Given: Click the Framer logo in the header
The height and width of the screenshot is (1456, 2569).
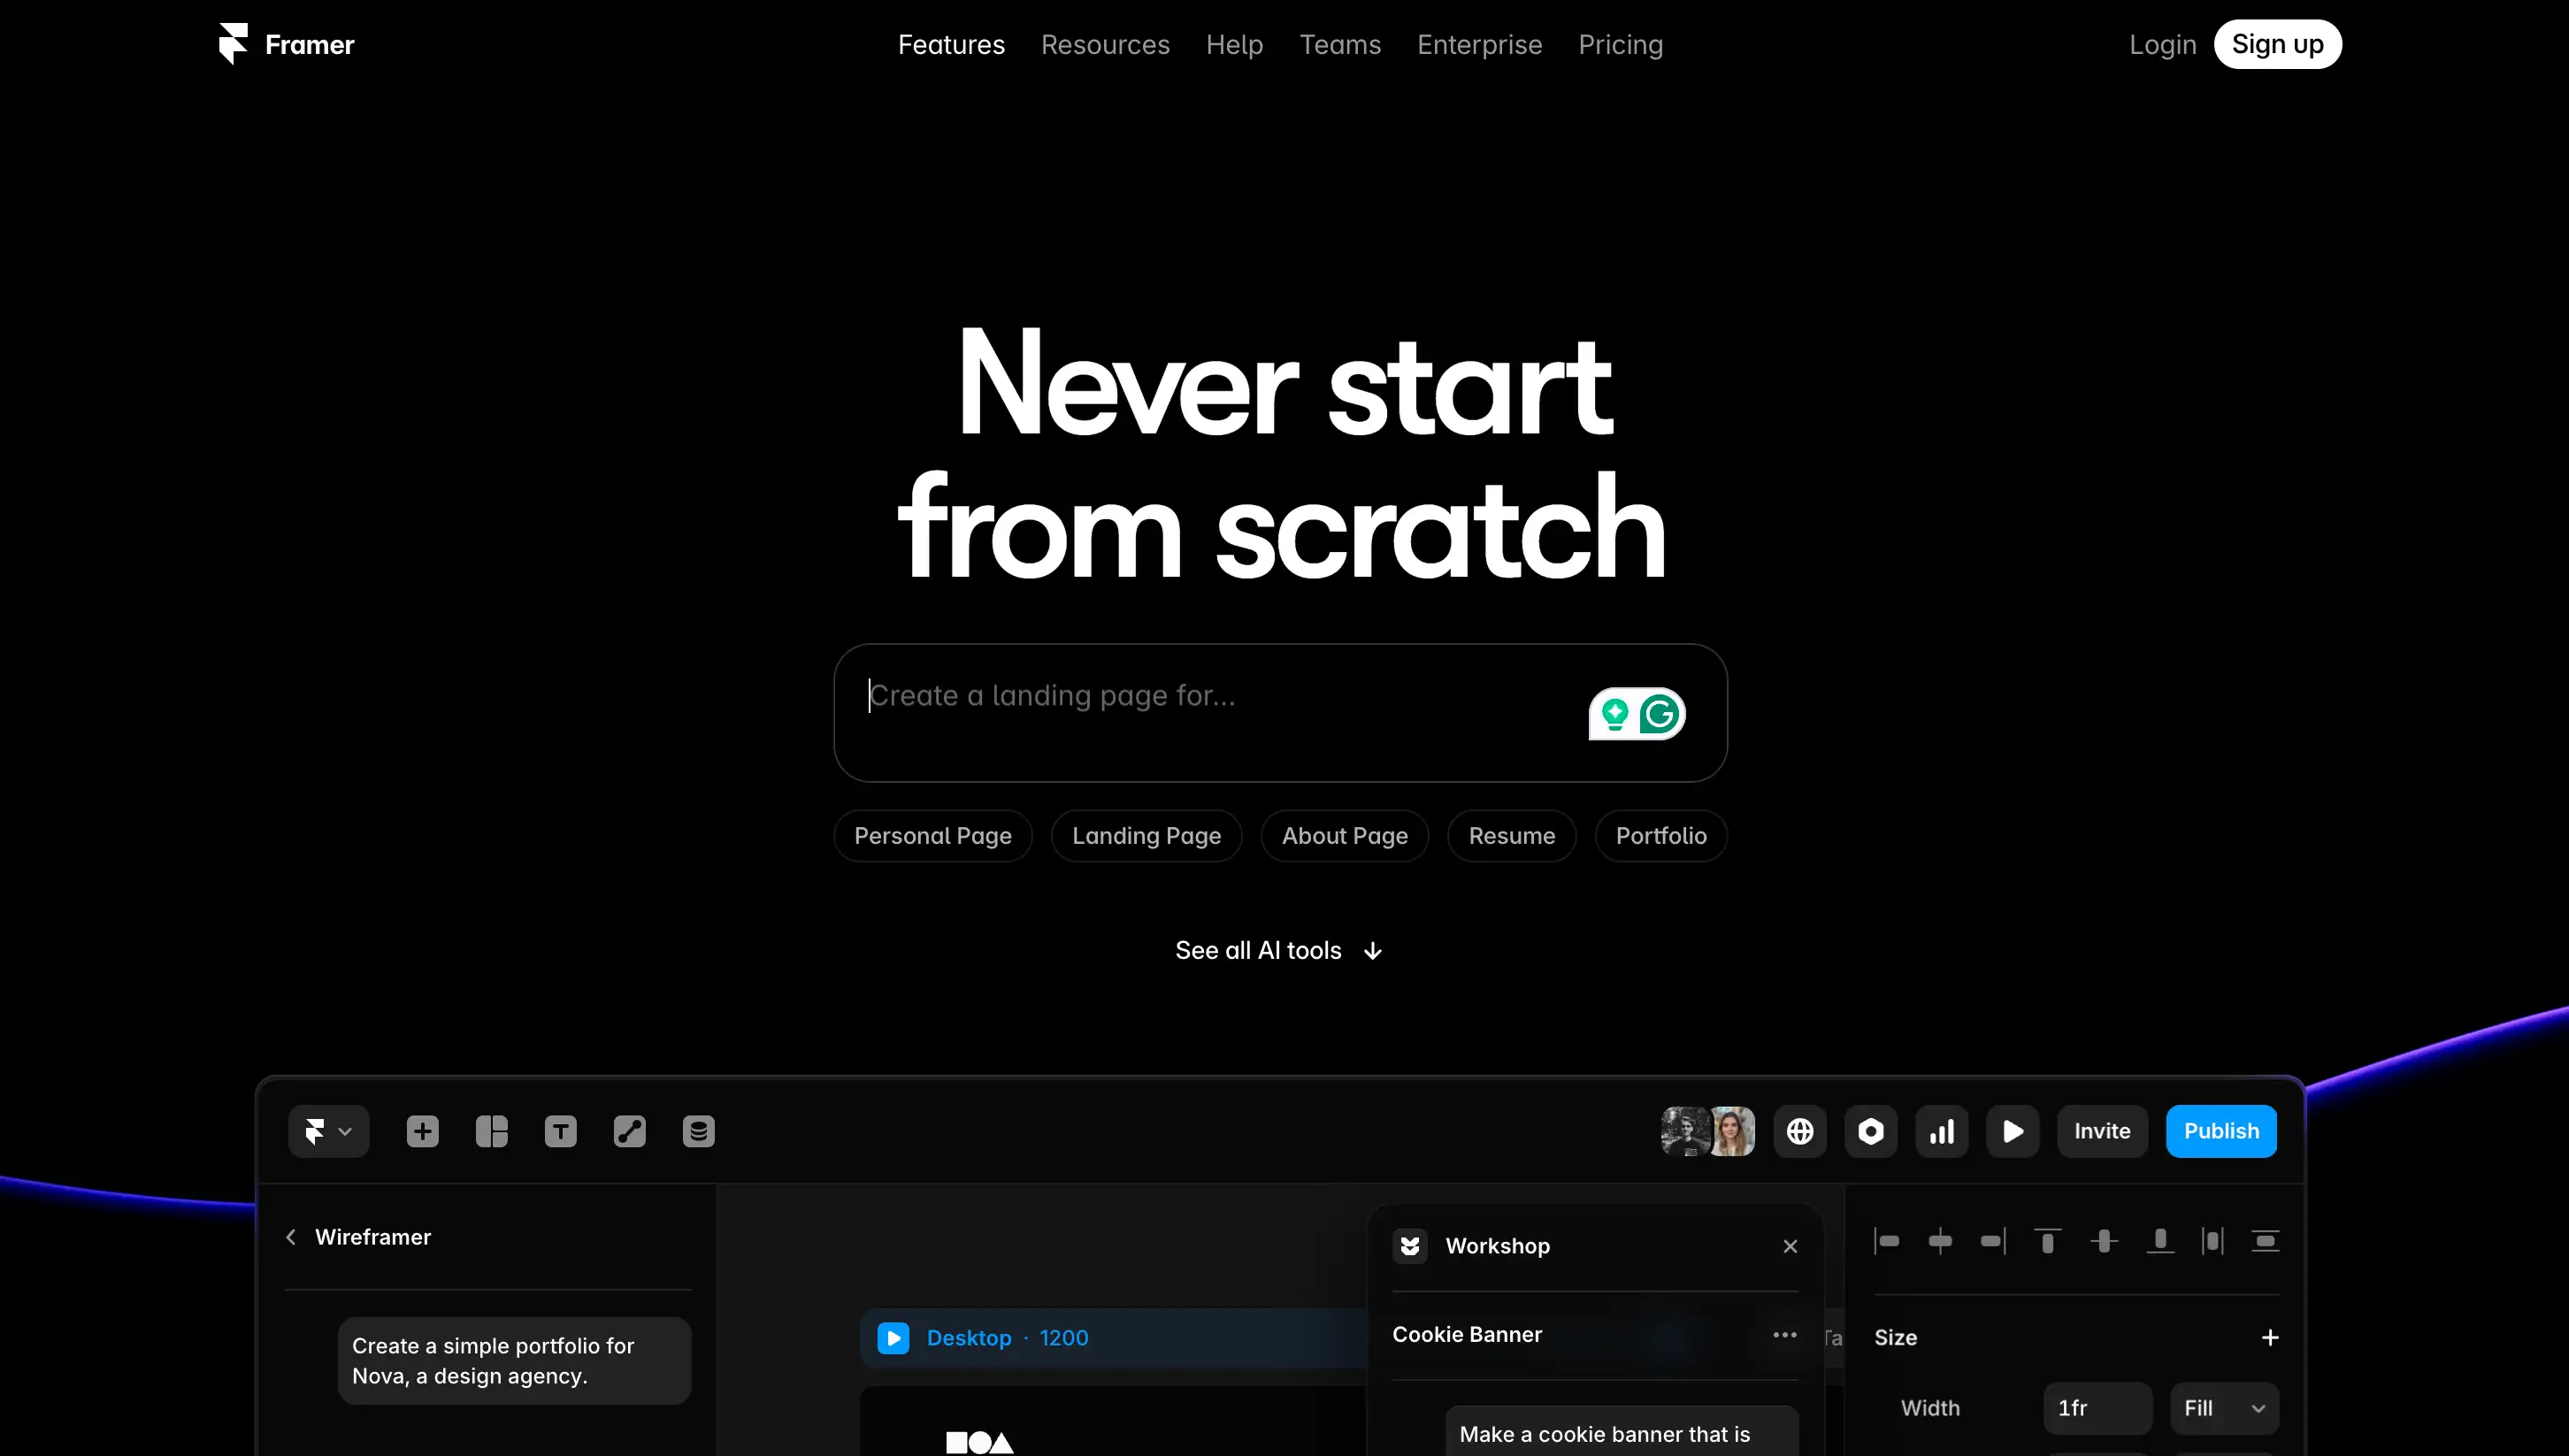Looking at the screenshot, I should (x=286, y=44).
